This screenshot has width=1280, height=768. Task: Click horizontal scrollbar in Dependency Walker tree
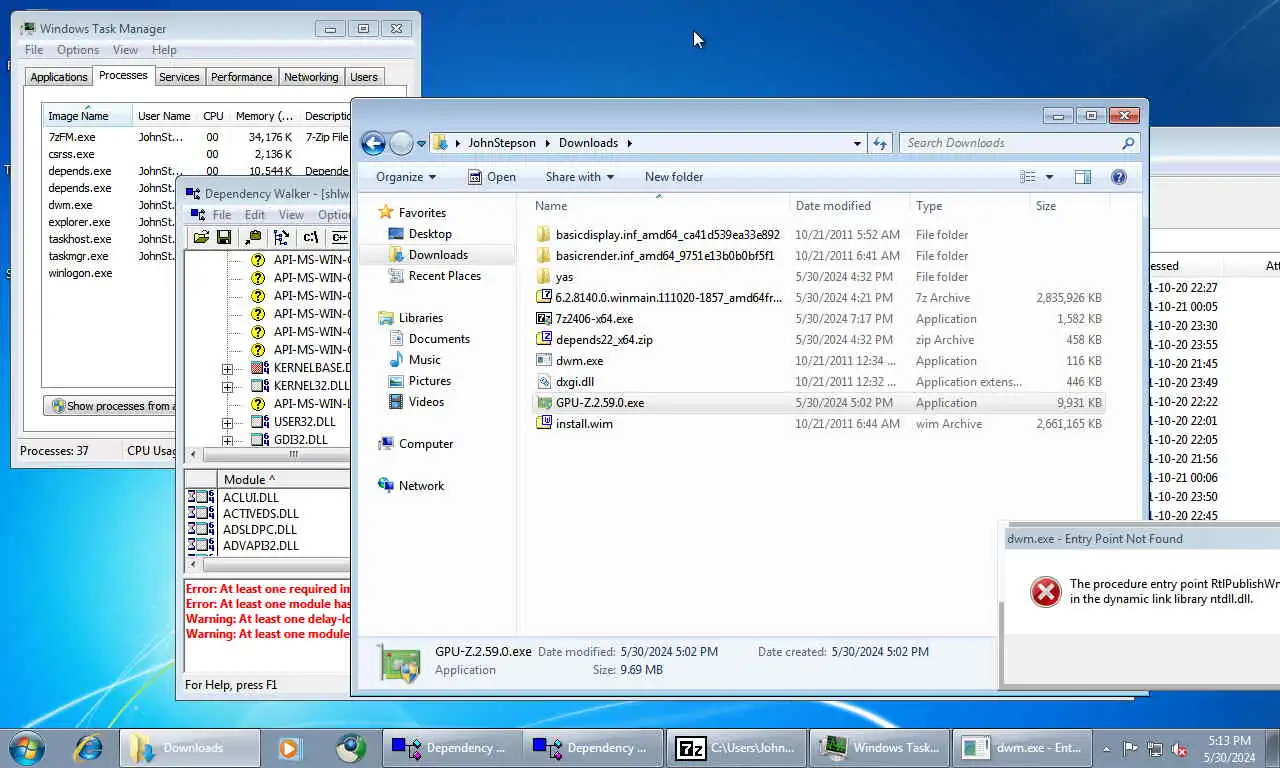pos(278,454)
